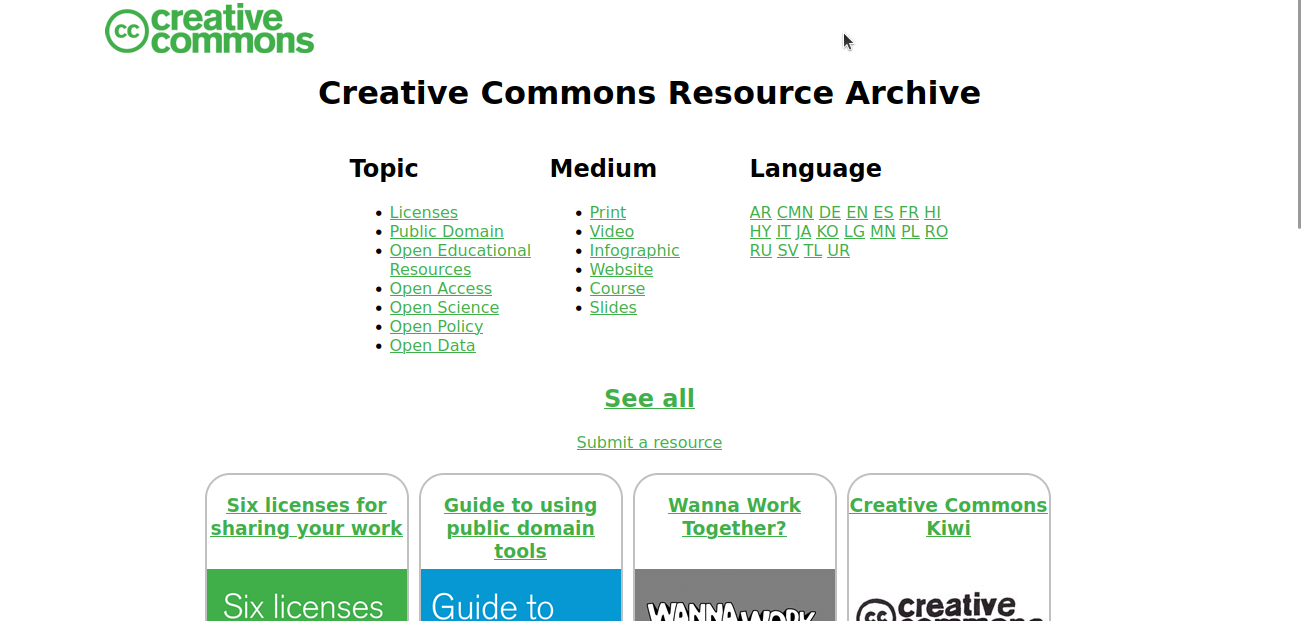The width and height of the screenshot is (1301, 621).
Task: Filter by Video medium
Action: (612, 231)
